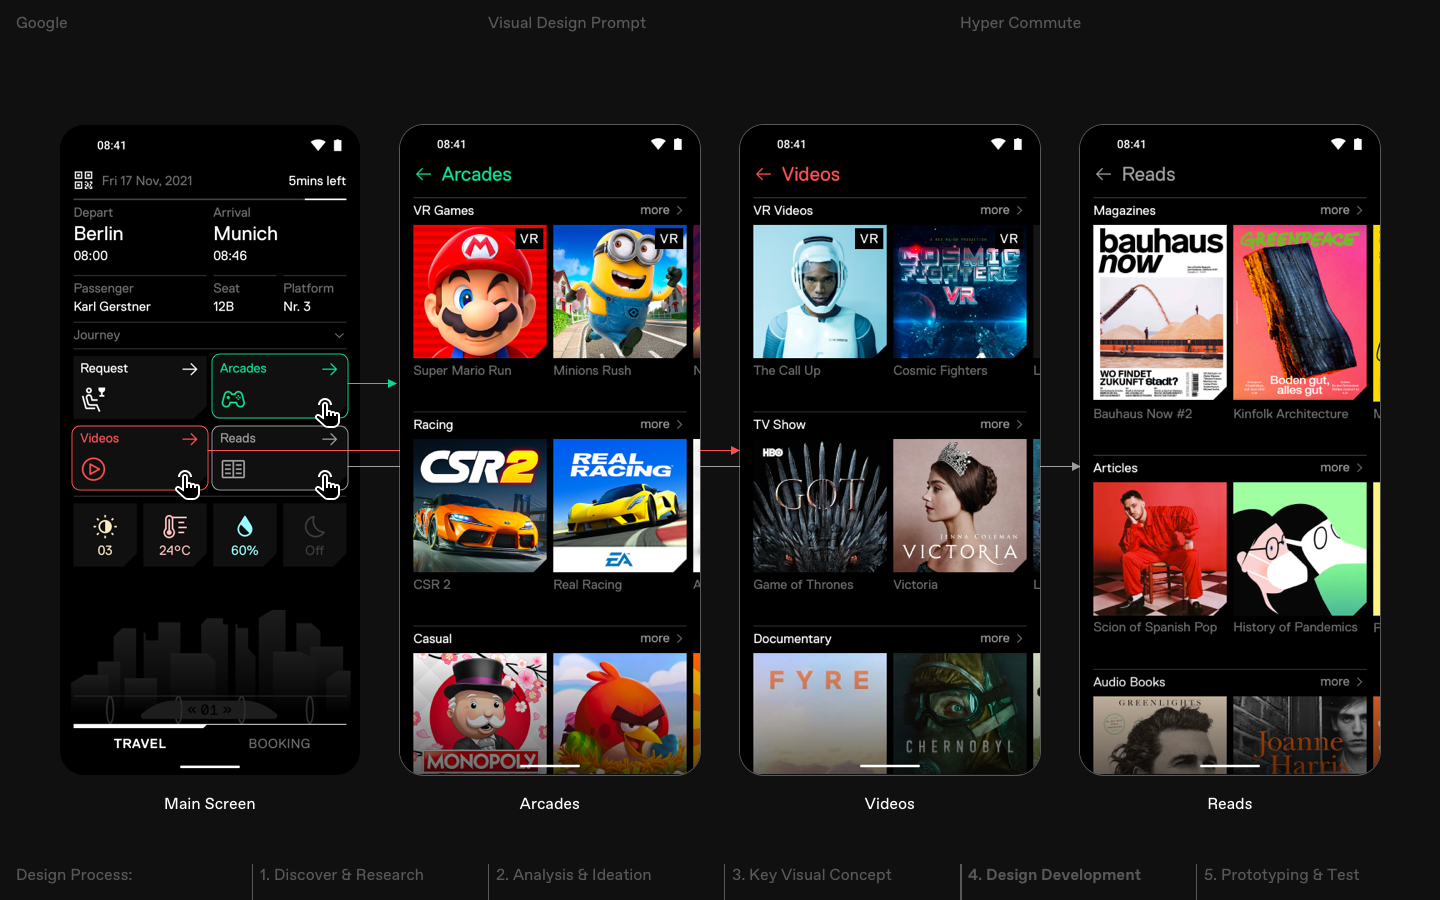Open the Joanne Harris audio book cover
Image resolution: width=1440 pixels, height=900 pixels.
[1300, 735]
